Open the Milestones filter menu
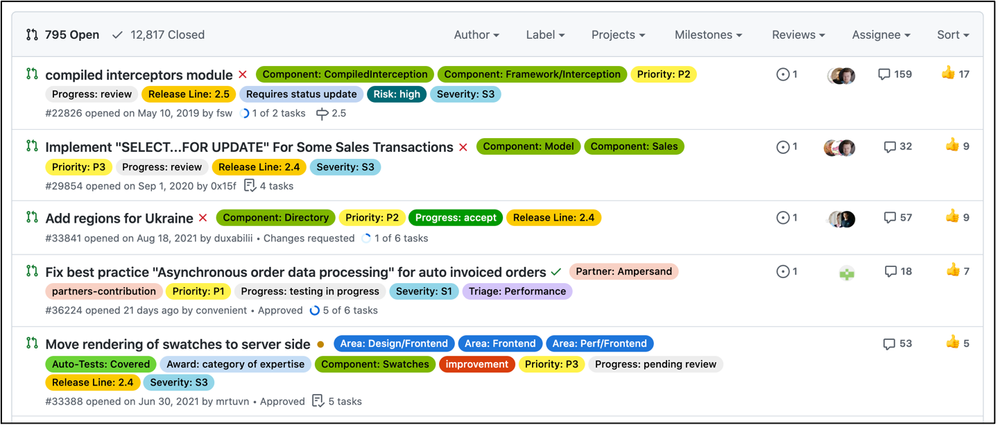This screenshot has width=998, height=428. tap(708, 35)
